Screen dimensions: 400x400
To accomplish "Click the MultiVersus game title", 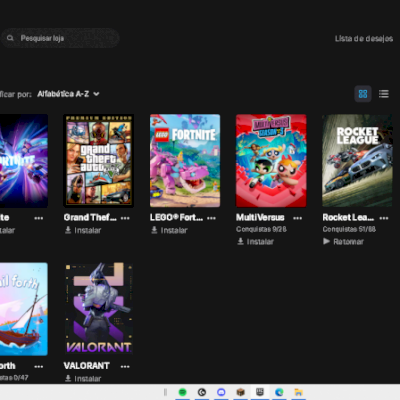I will 260,217.
